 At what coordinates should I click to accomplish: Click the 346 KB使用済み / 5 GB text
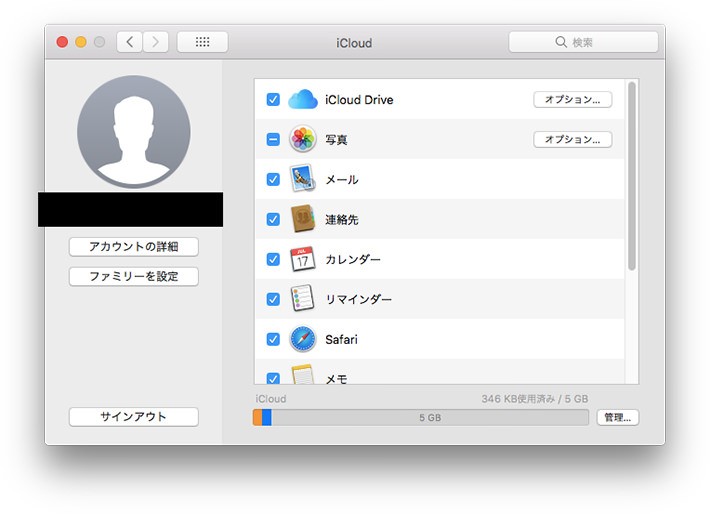click(x=535, y=399)
